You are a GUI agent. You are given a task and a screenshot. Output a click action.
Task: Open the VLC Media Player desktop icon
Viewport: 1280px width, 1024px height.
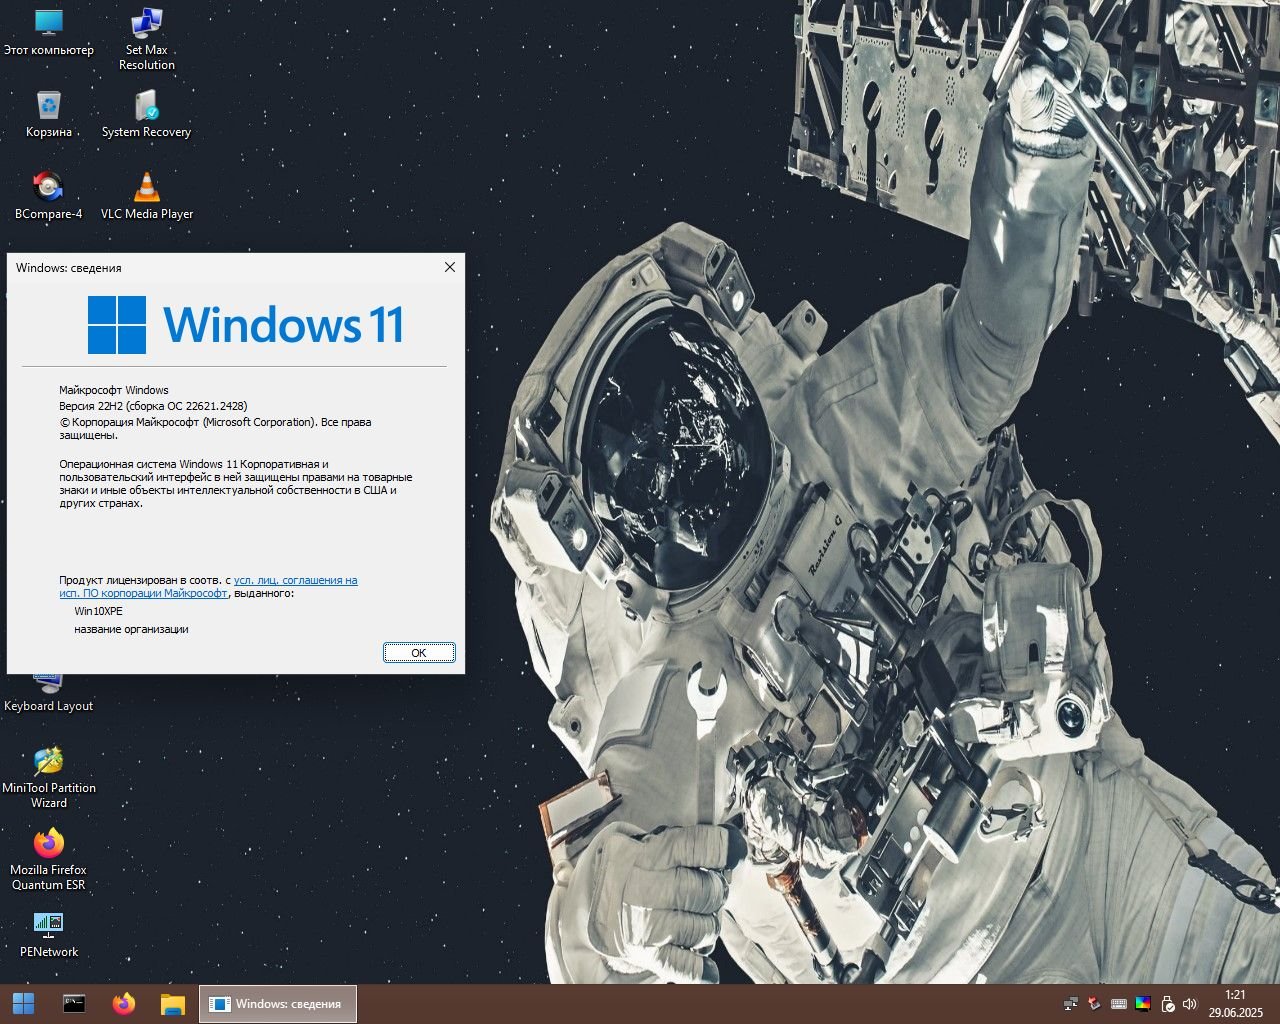pyautogui.click(x=146, y=188)
